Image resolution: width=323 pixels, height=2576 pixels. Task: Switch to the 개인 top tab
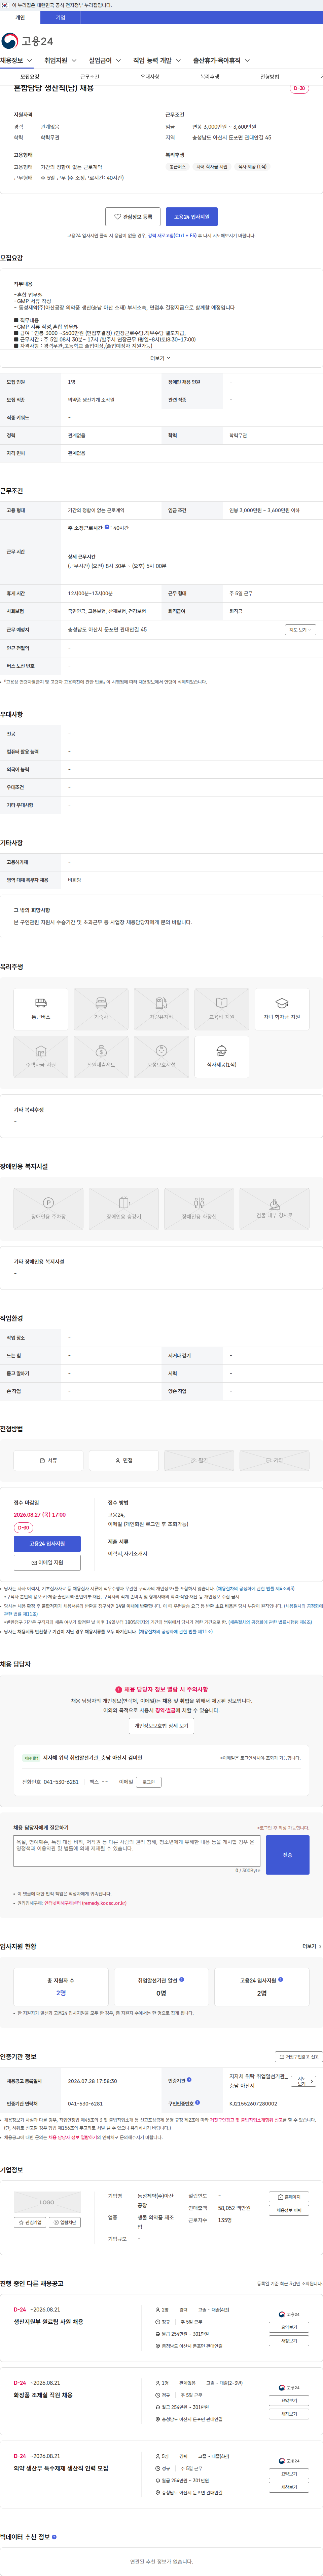pos(20,17)
